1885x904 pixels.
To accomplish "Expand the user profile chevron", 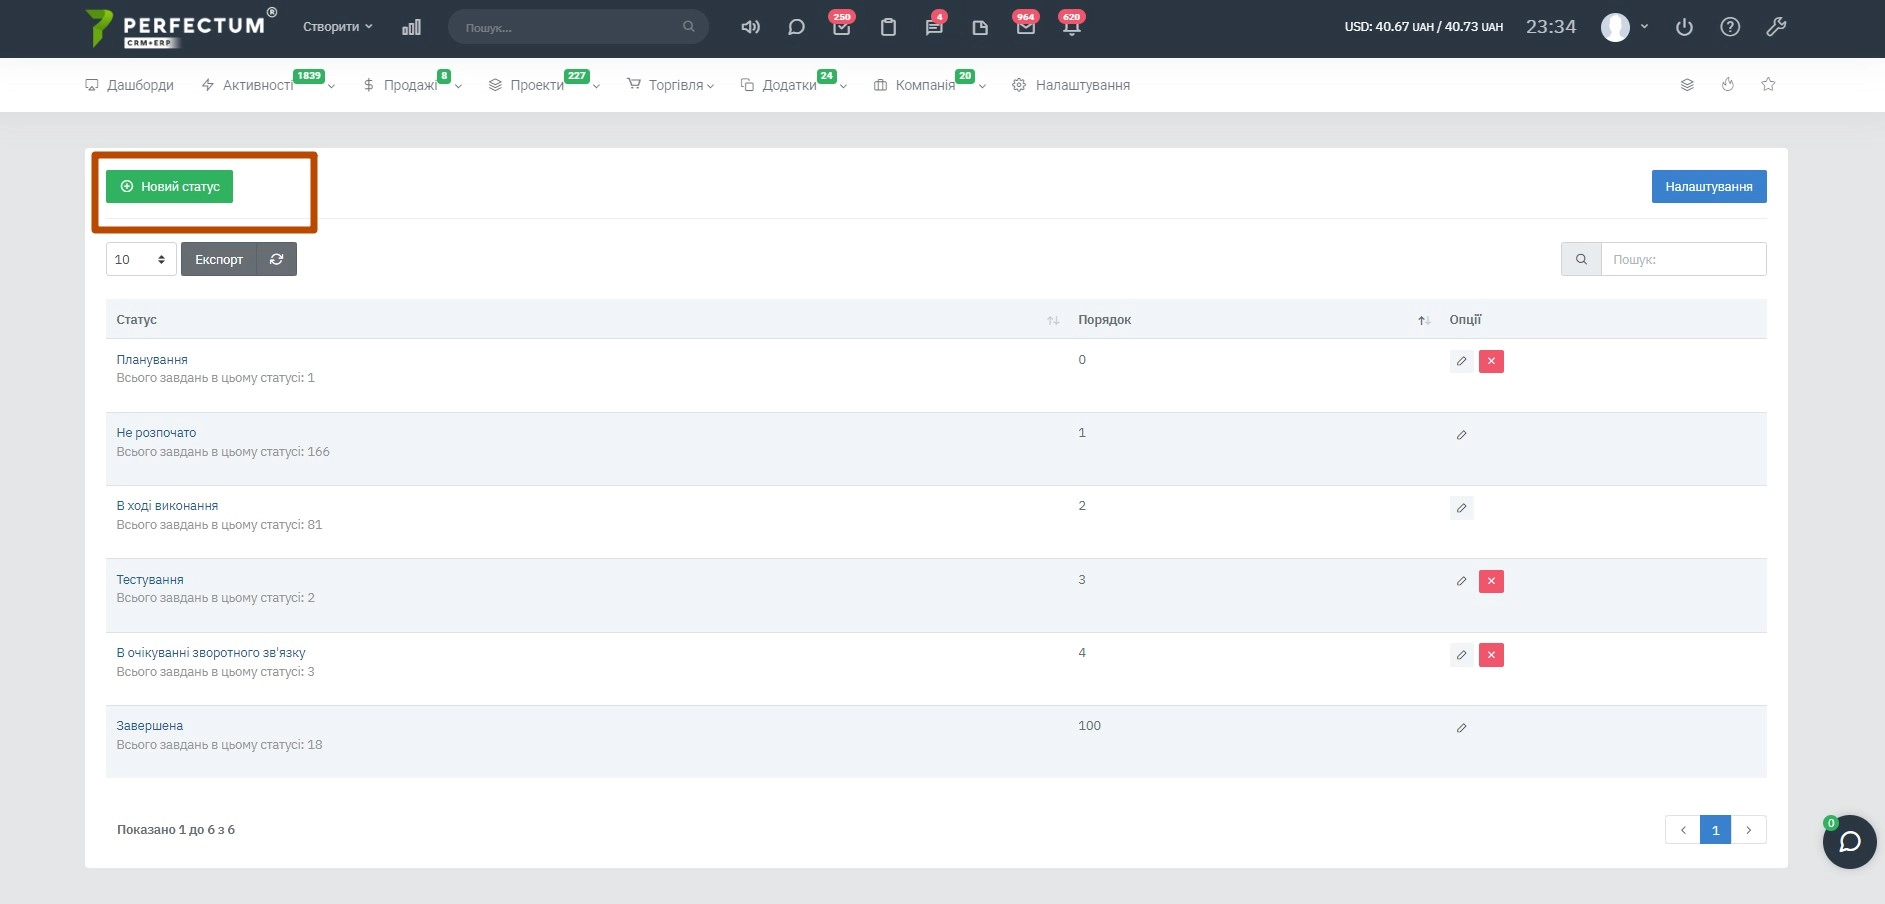I will point(1644,27).
